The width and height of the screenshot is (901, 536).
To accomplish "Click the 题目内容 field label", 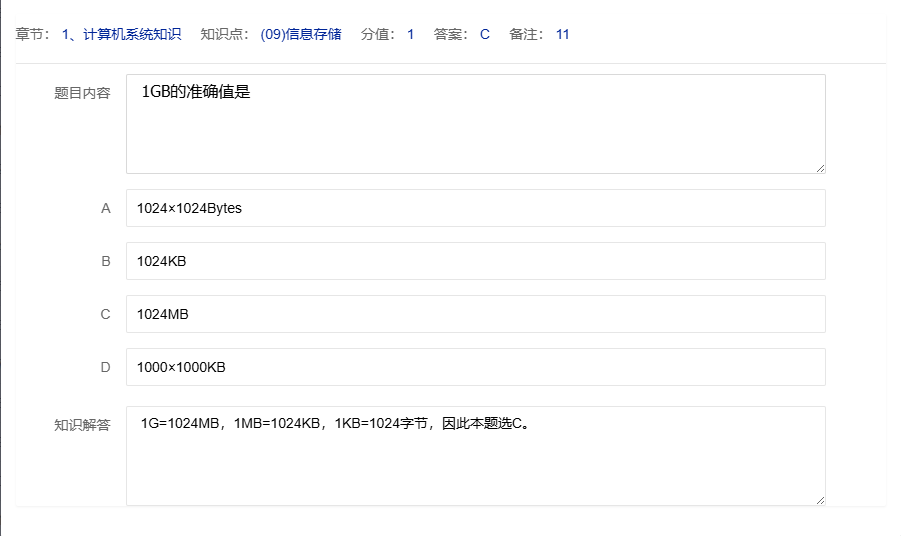I will point(82,93).
